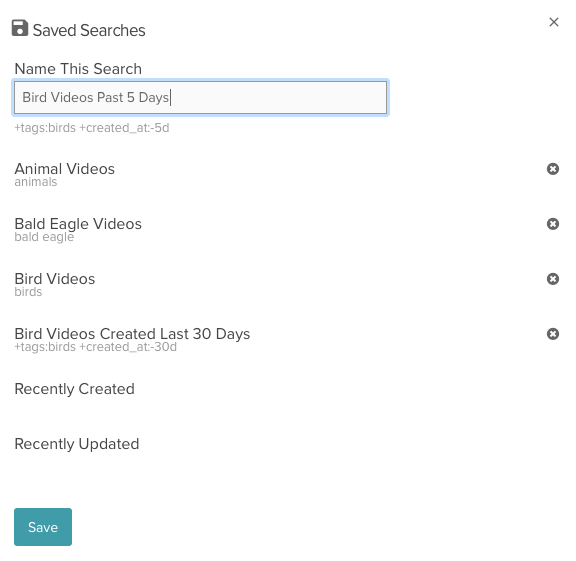Click the 'animals' query text under Animal Videos
Image resolution: width=576 pixels, height=561 pixels.
[36, 182]
